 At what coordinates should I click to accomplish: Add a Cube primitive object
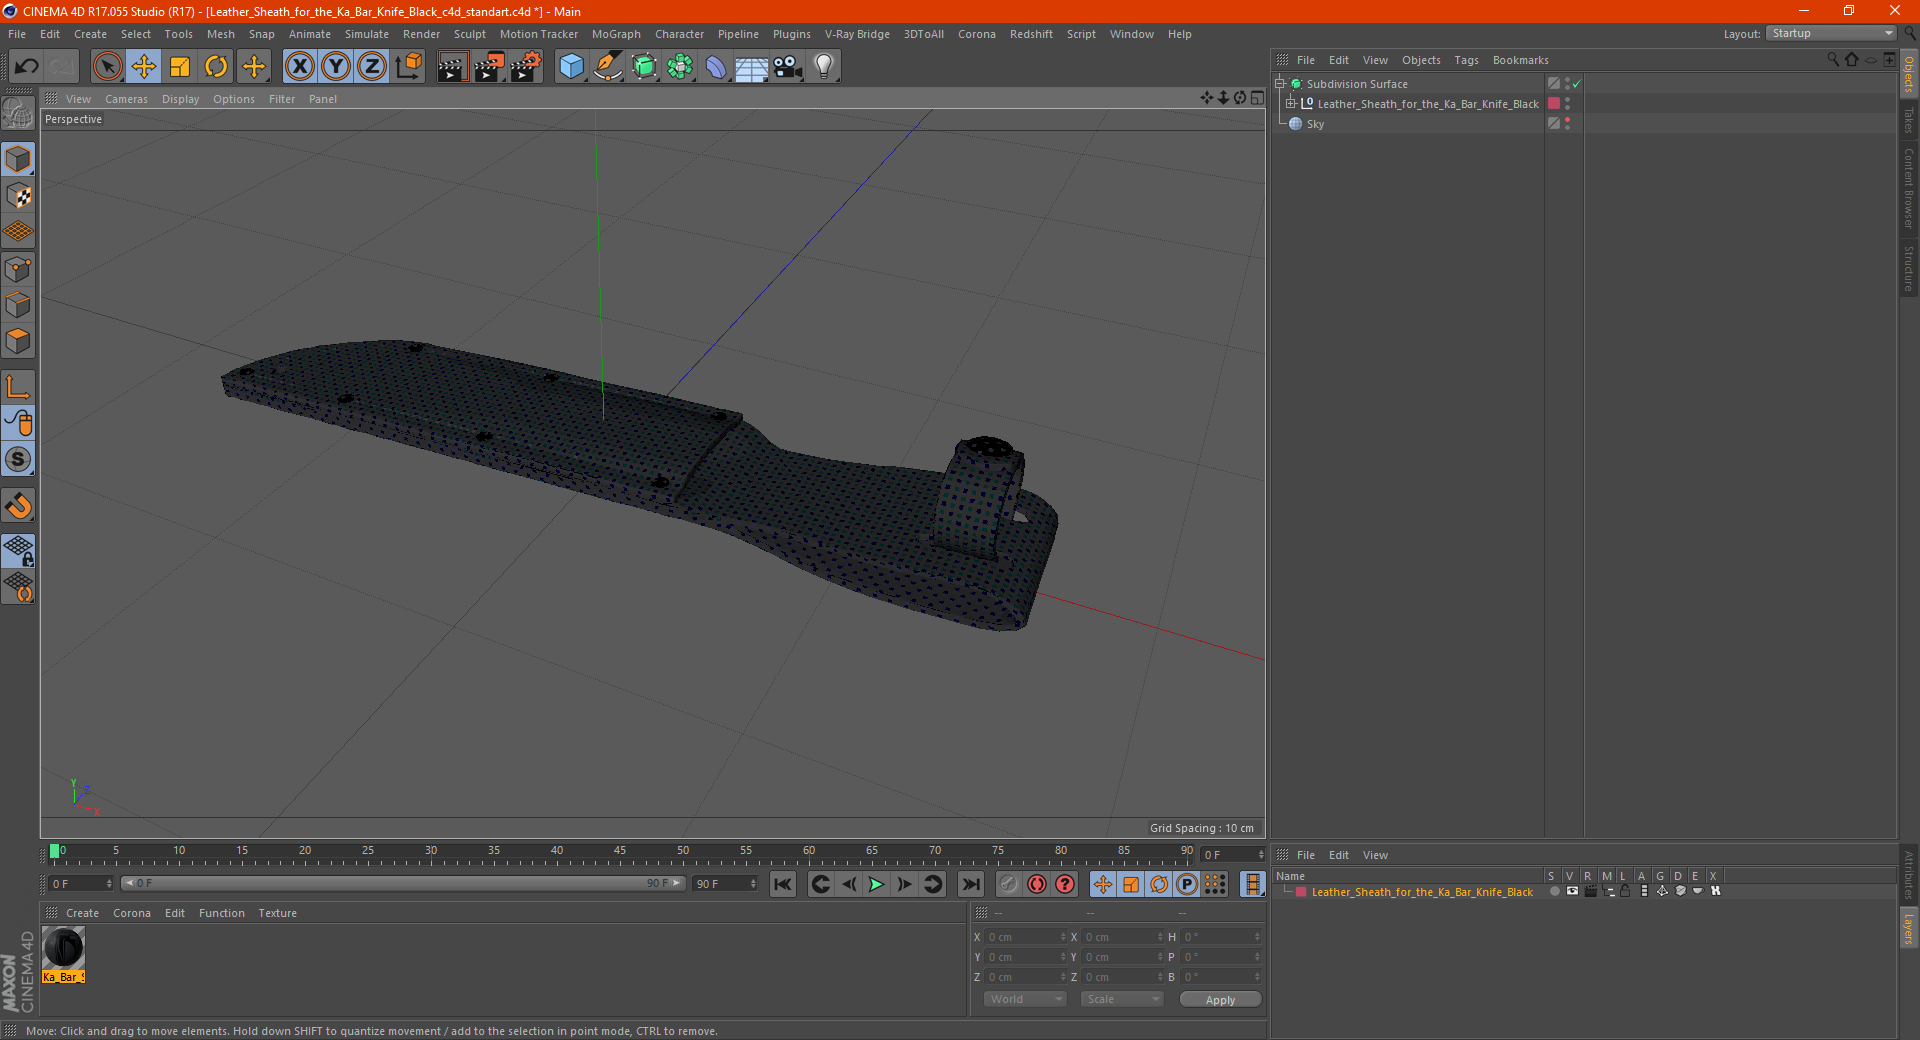[x=571, y=67]
